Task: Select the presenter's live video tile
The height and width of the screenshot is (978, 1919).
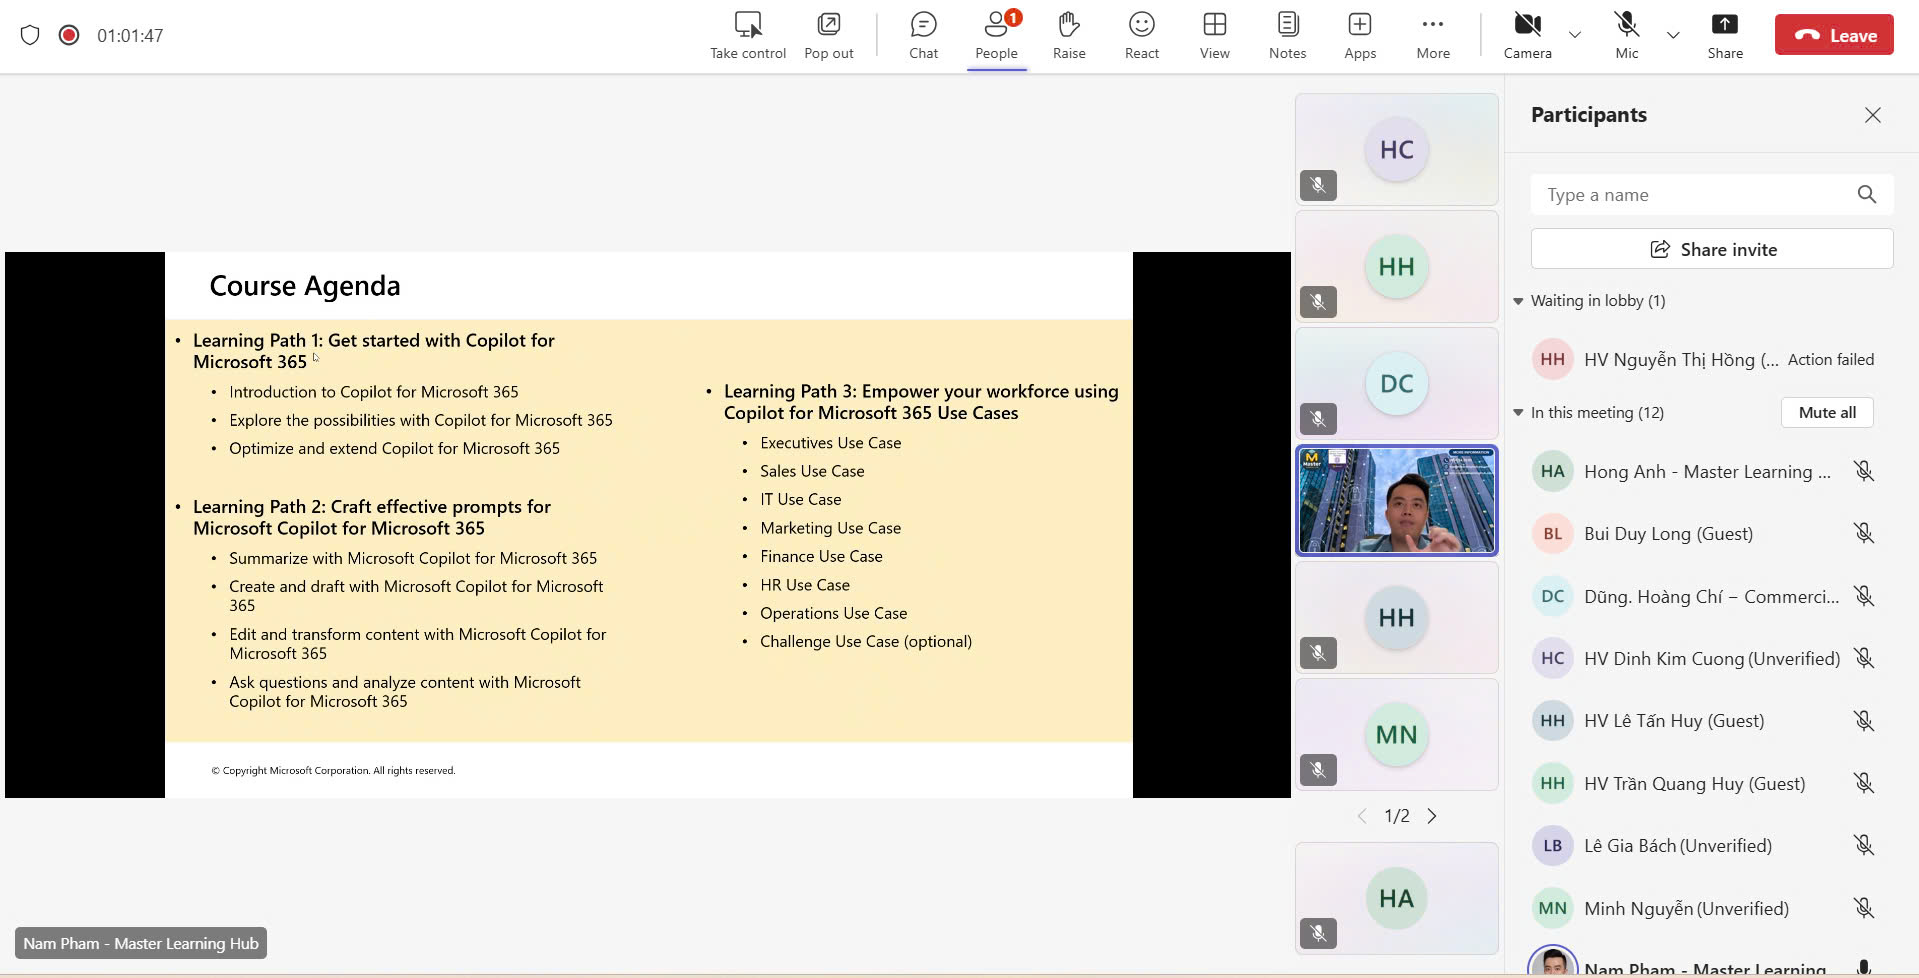Action: click(x=1397, y=500)
